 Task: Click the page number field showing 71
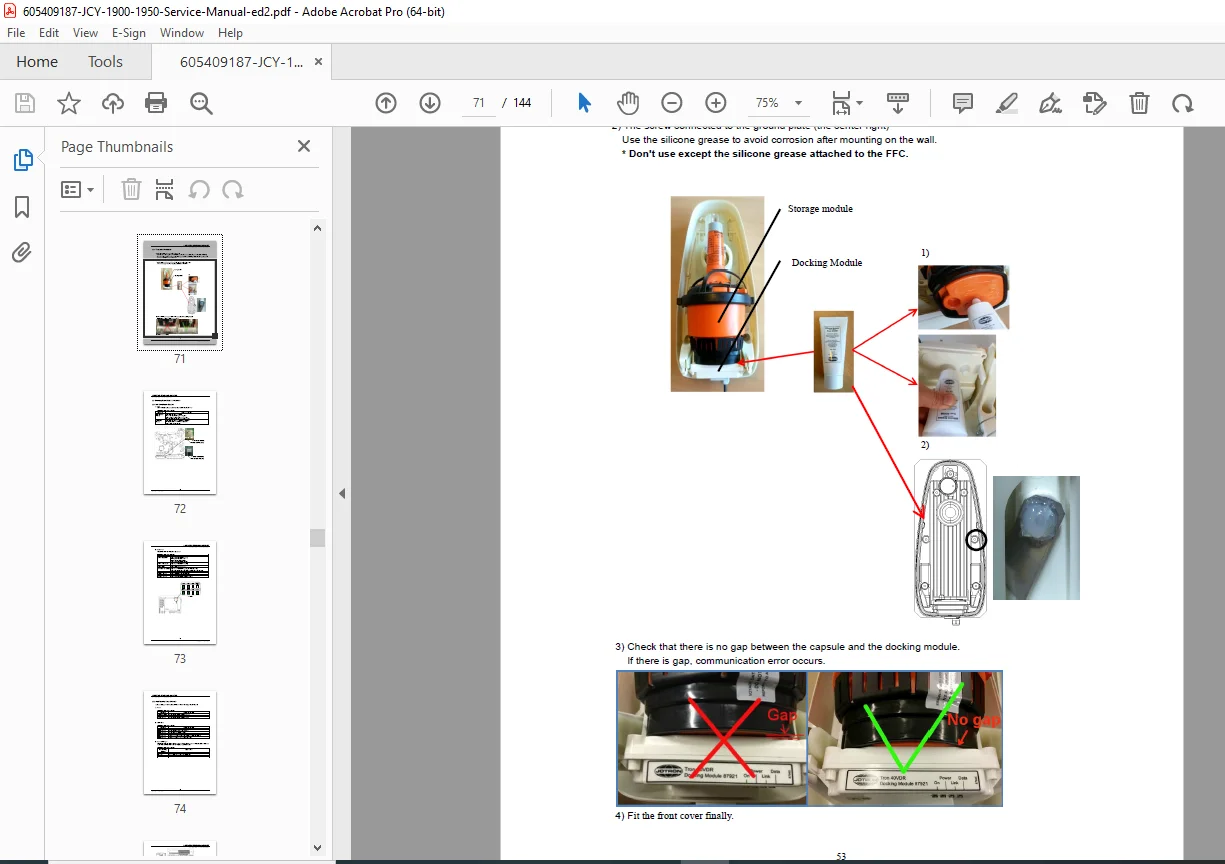pos(479,103)
